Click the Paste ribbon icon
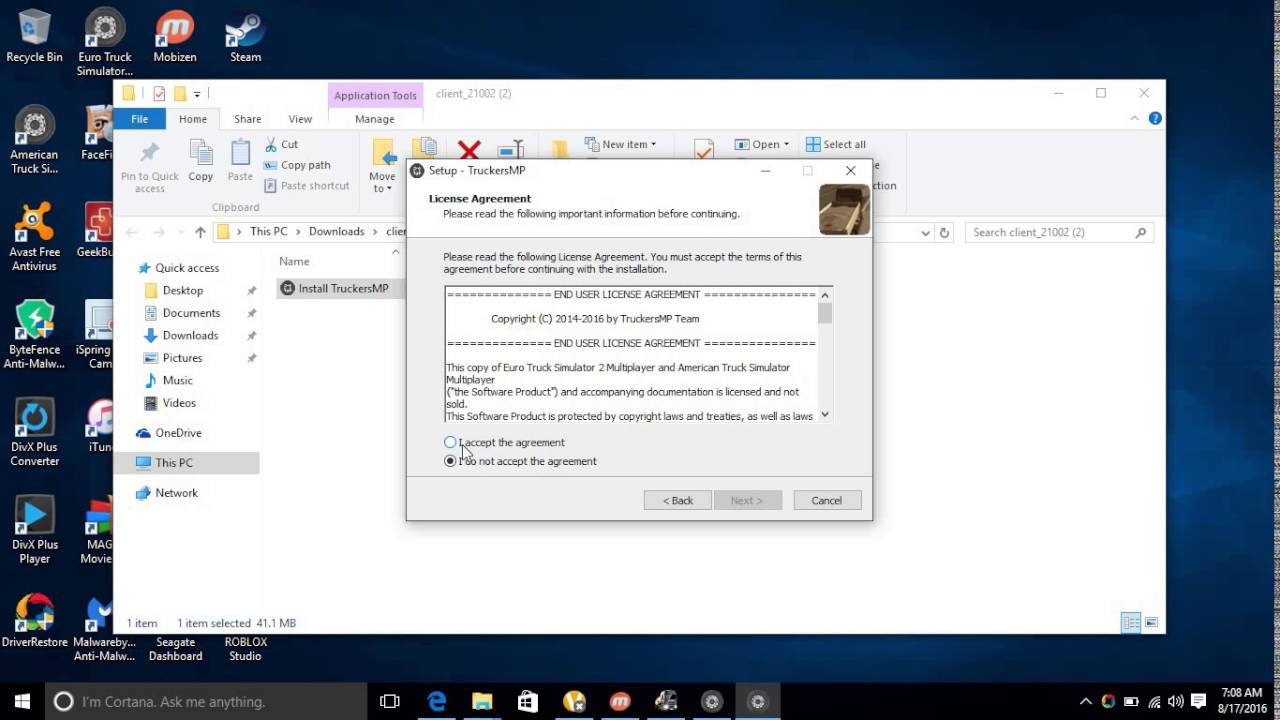The image size is (1280, 720). (240, 161)
